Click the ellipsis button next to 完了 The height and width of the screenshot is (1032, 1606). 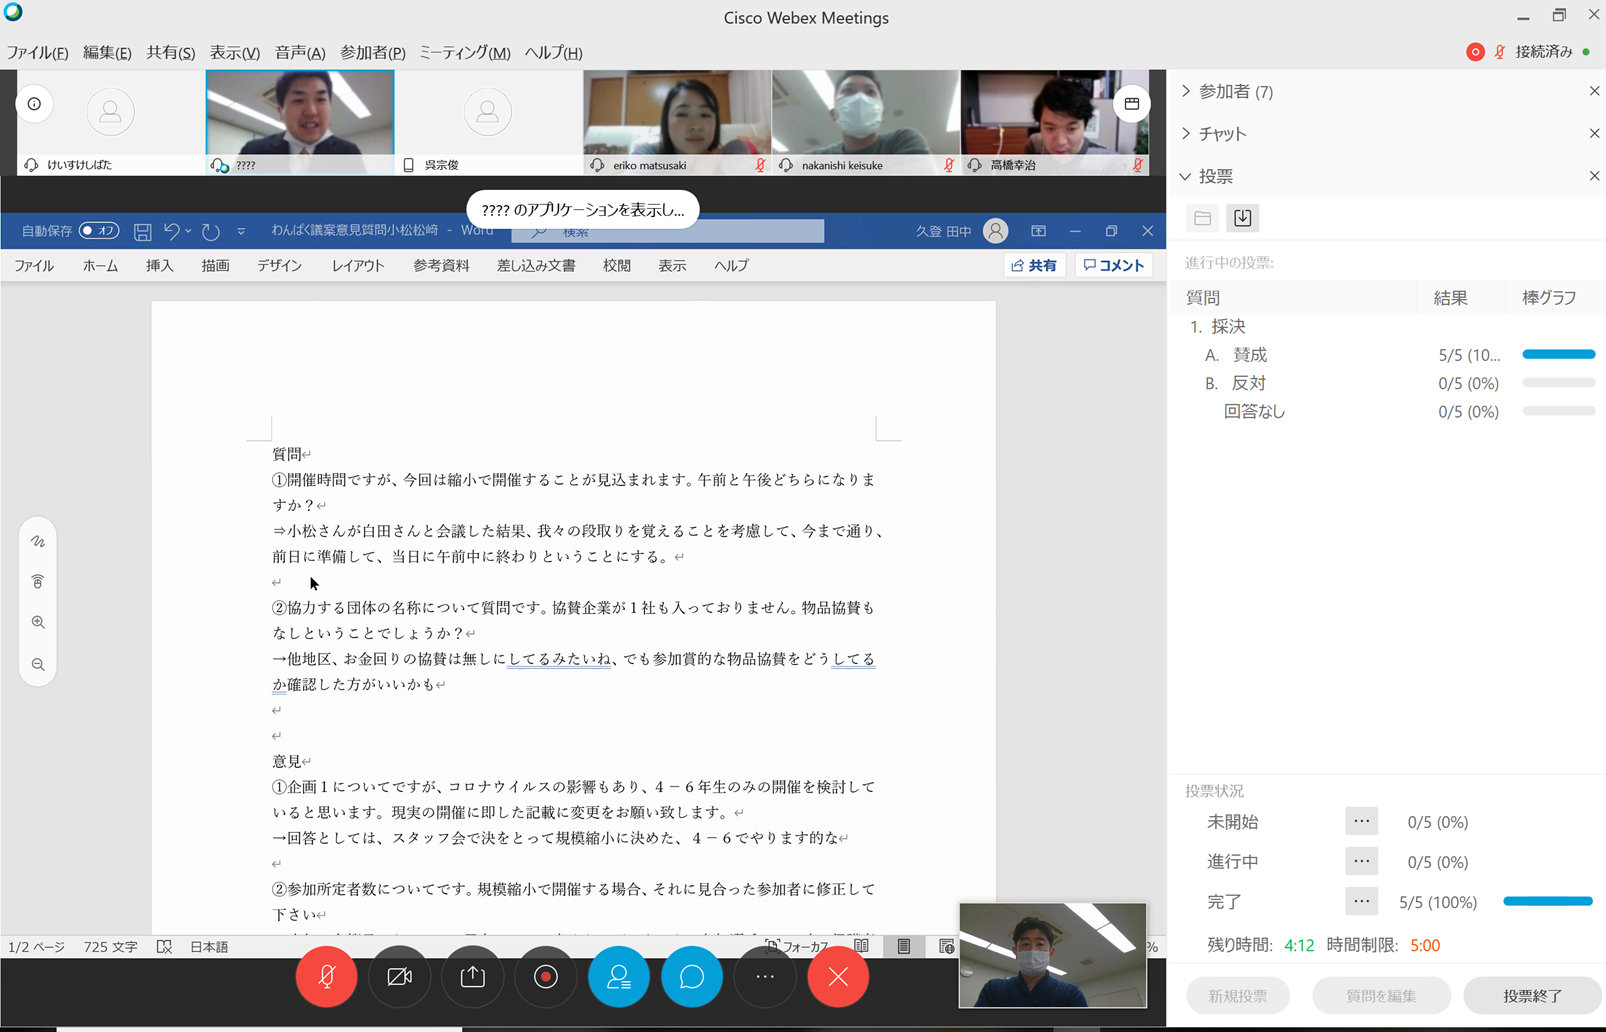[1361, 901]
